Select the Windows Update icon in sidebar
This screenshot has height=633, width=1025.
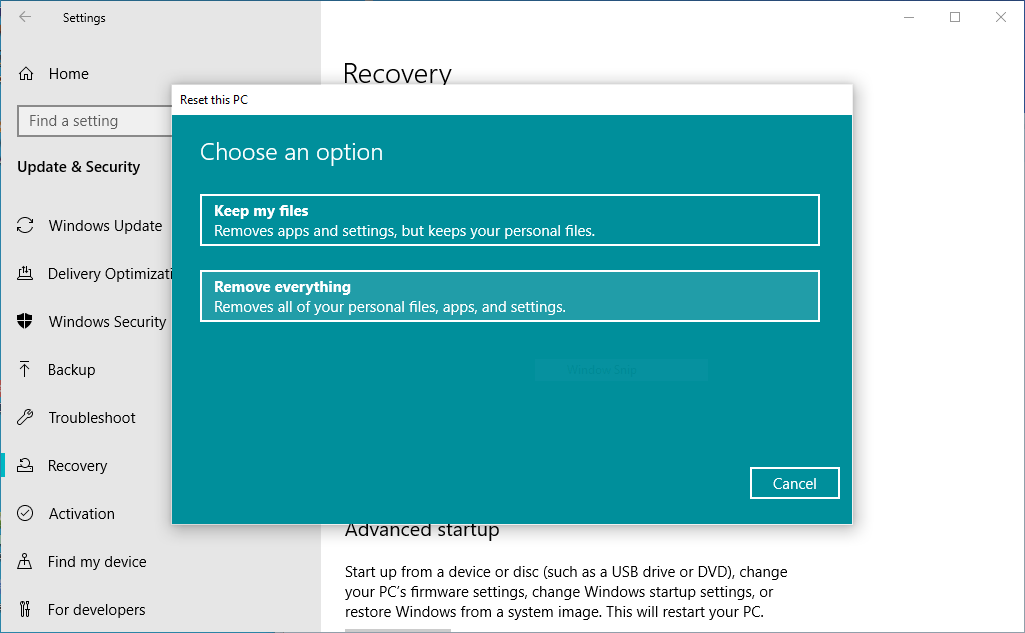24,226
